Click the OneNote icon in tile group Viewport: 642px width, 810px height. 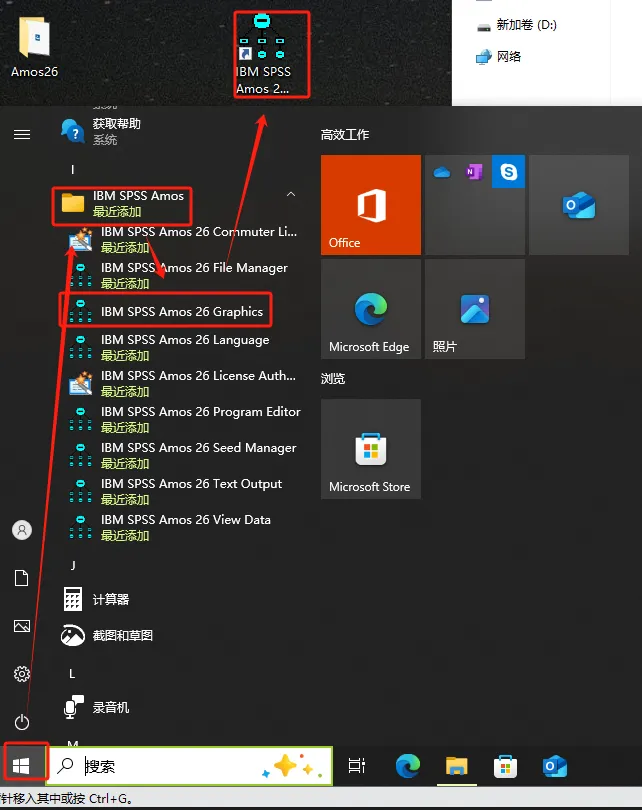474,172
